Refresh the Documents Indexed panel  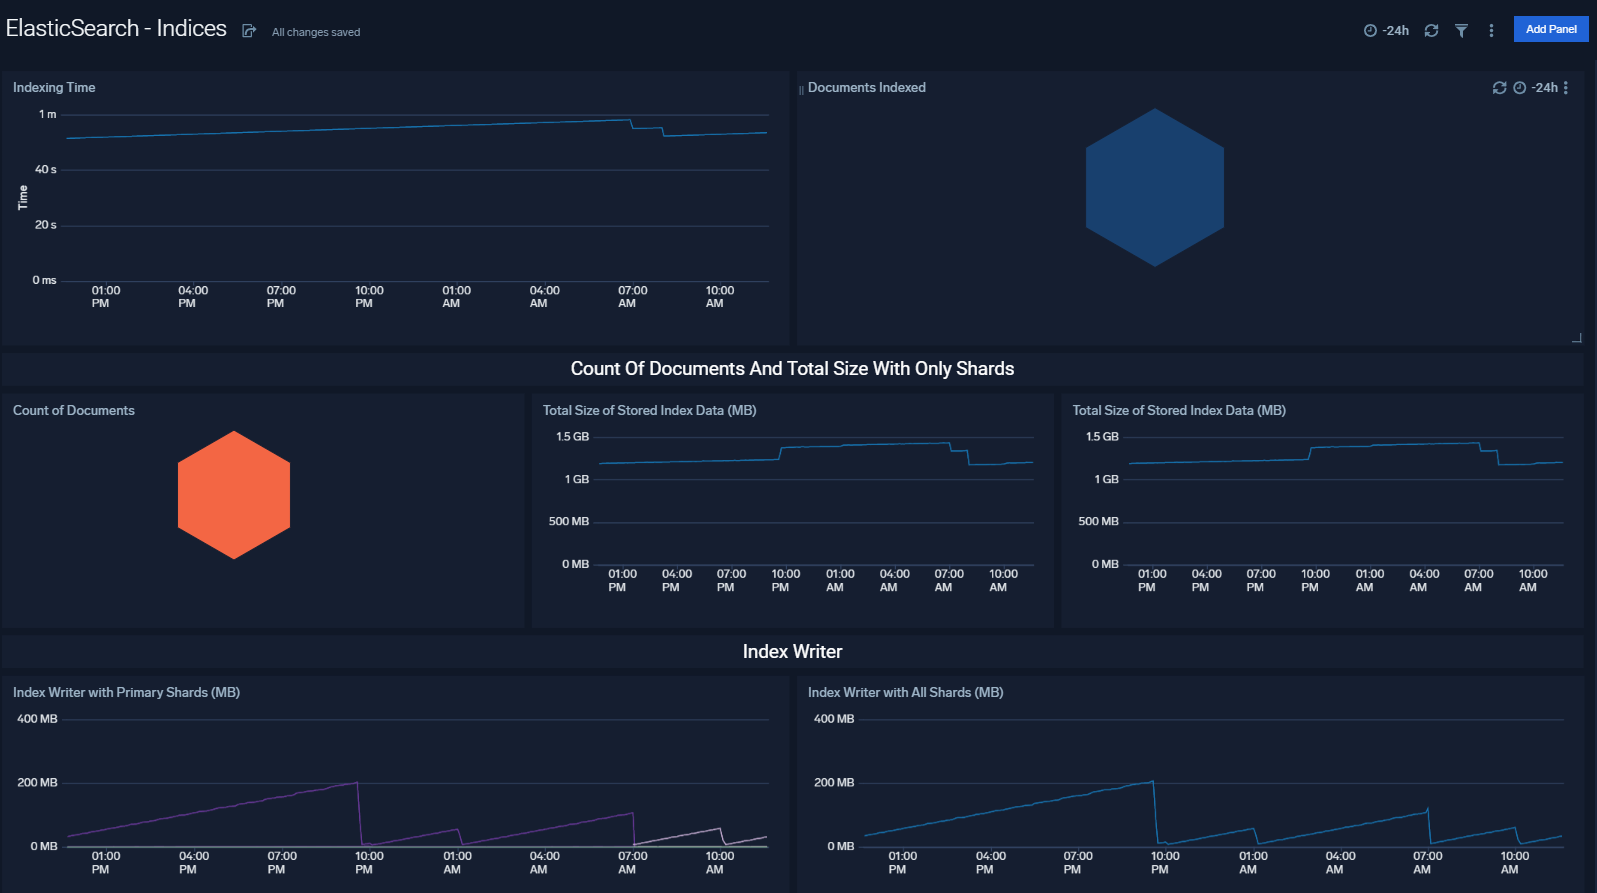coord(1499,88)
